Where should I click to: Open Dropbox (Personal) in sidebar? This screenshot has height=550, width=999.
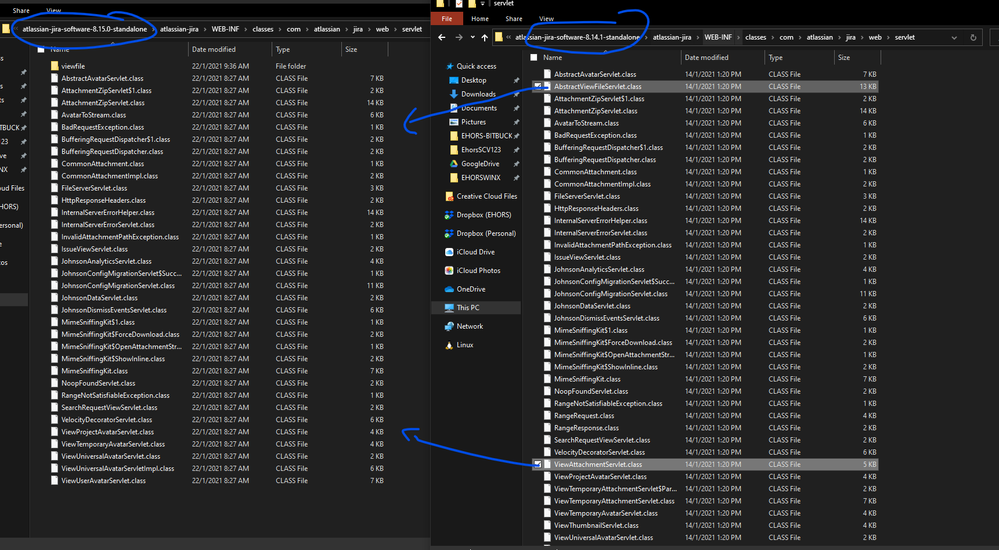pyautogui.click(x=486, y=233)
